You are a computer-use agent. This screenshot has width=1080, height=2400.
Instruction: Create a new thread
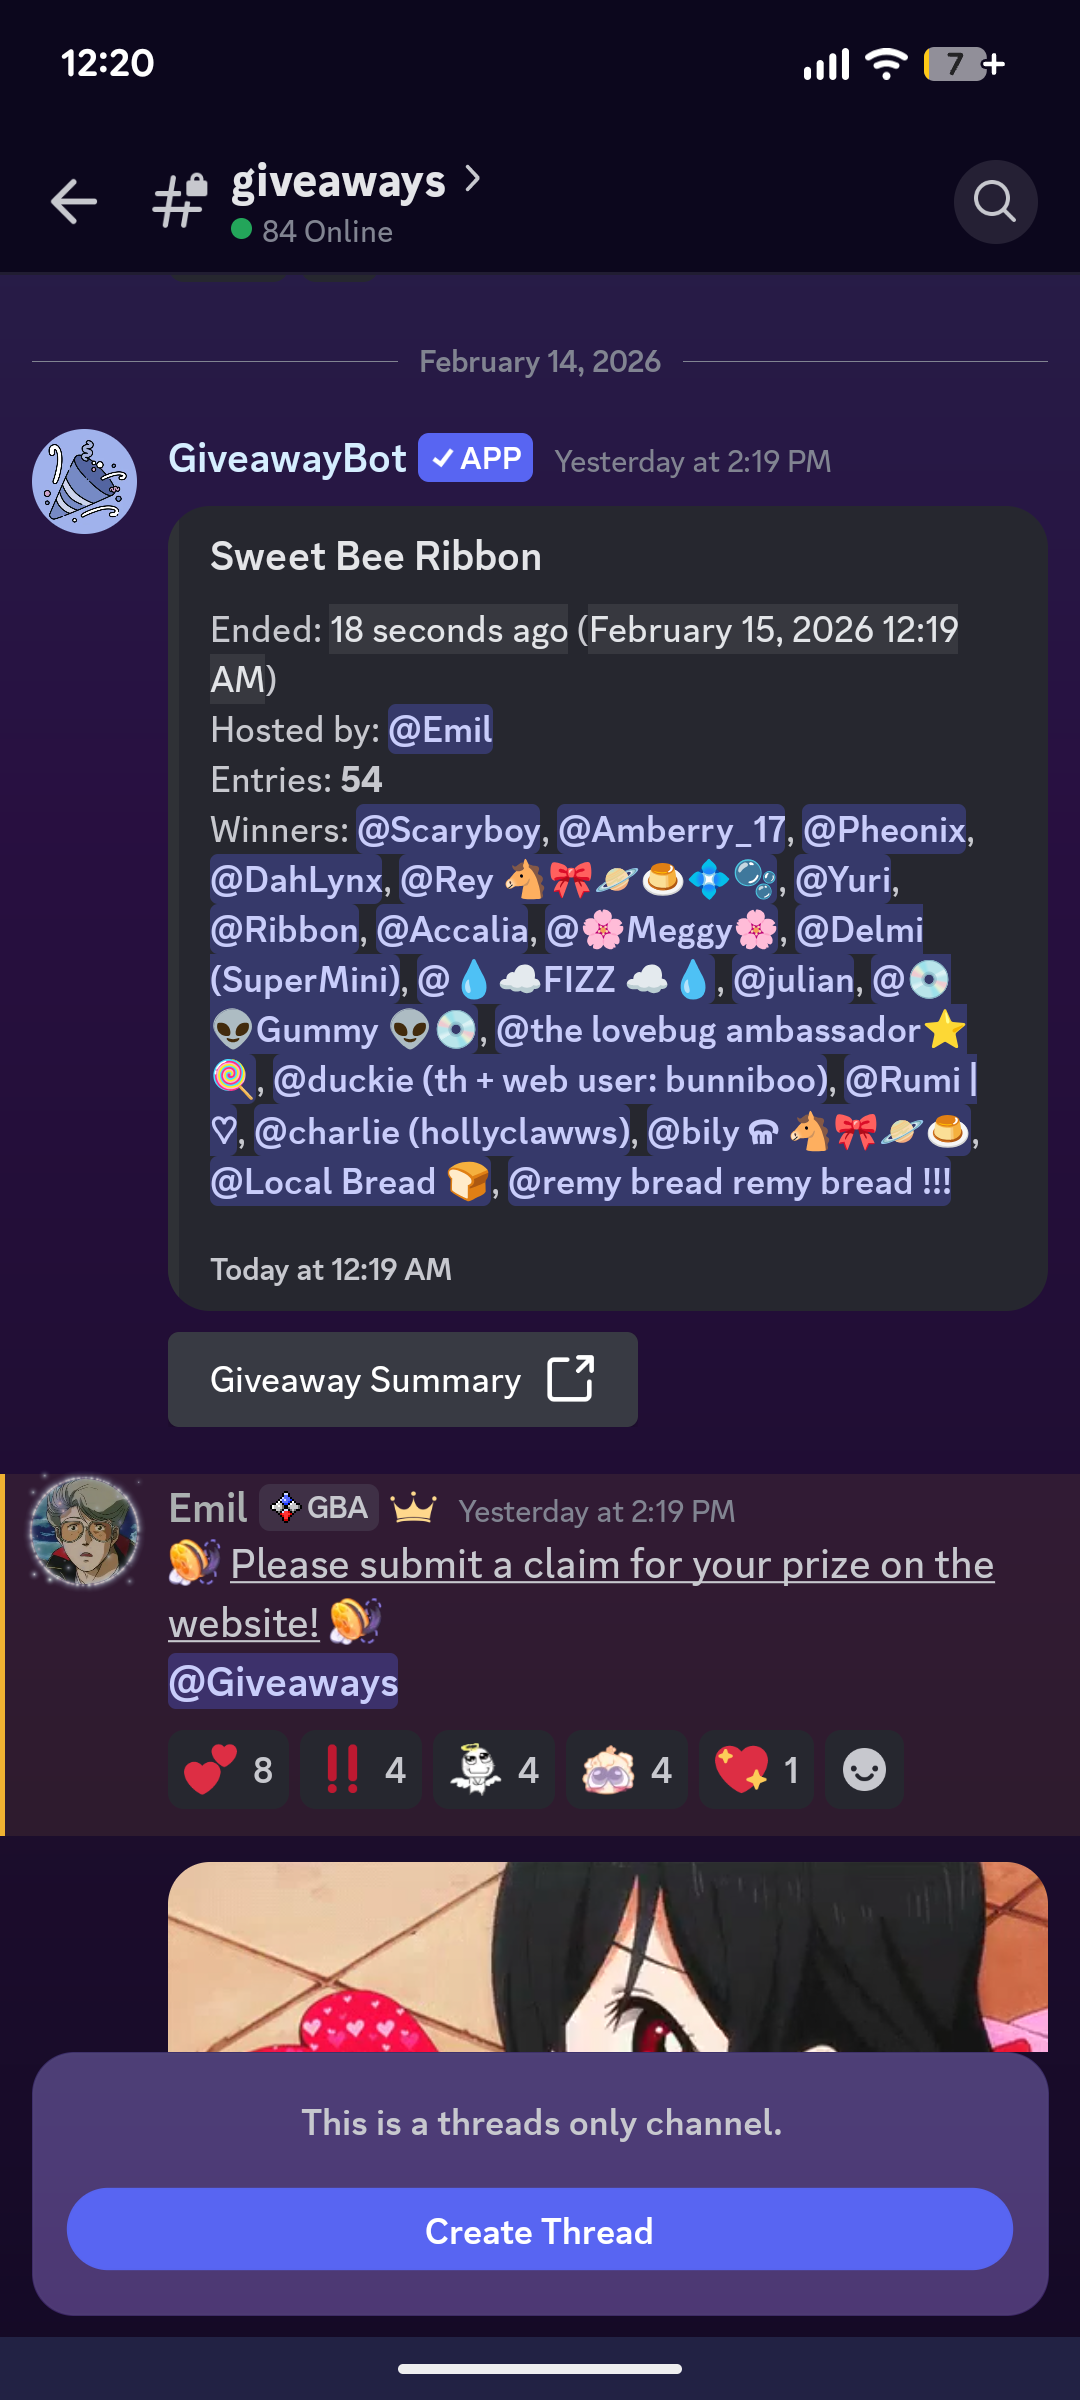pos(540,2231)
